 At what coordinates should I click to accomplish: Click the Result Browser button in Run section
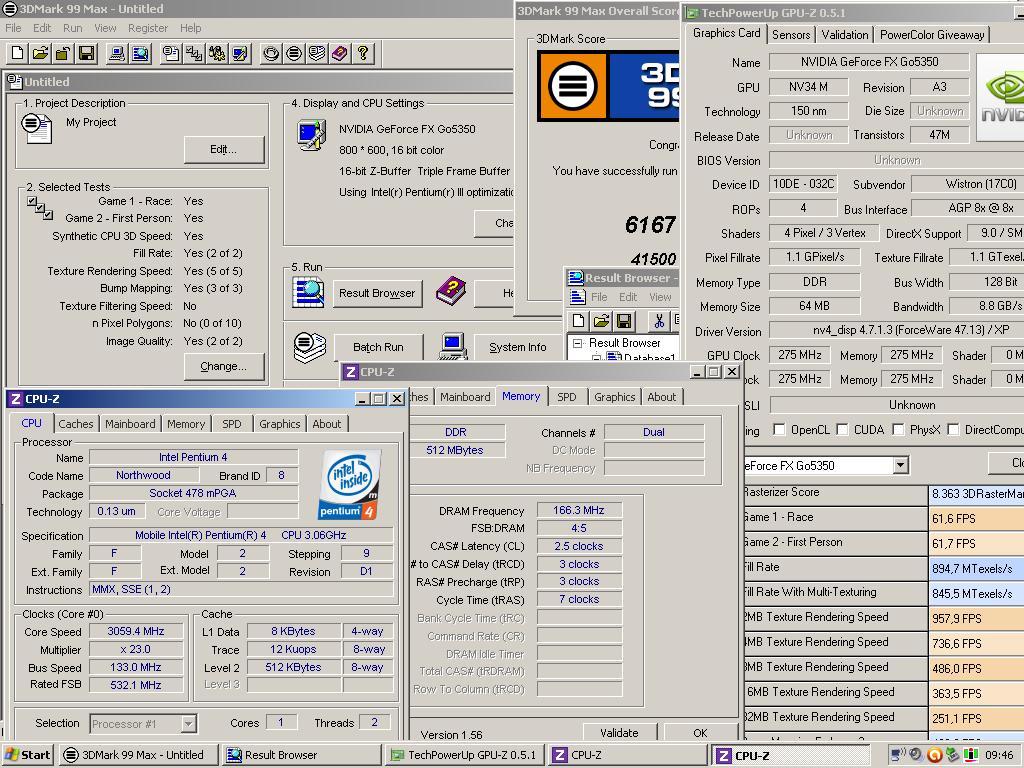pyautogui.click(x=377, y=293)
